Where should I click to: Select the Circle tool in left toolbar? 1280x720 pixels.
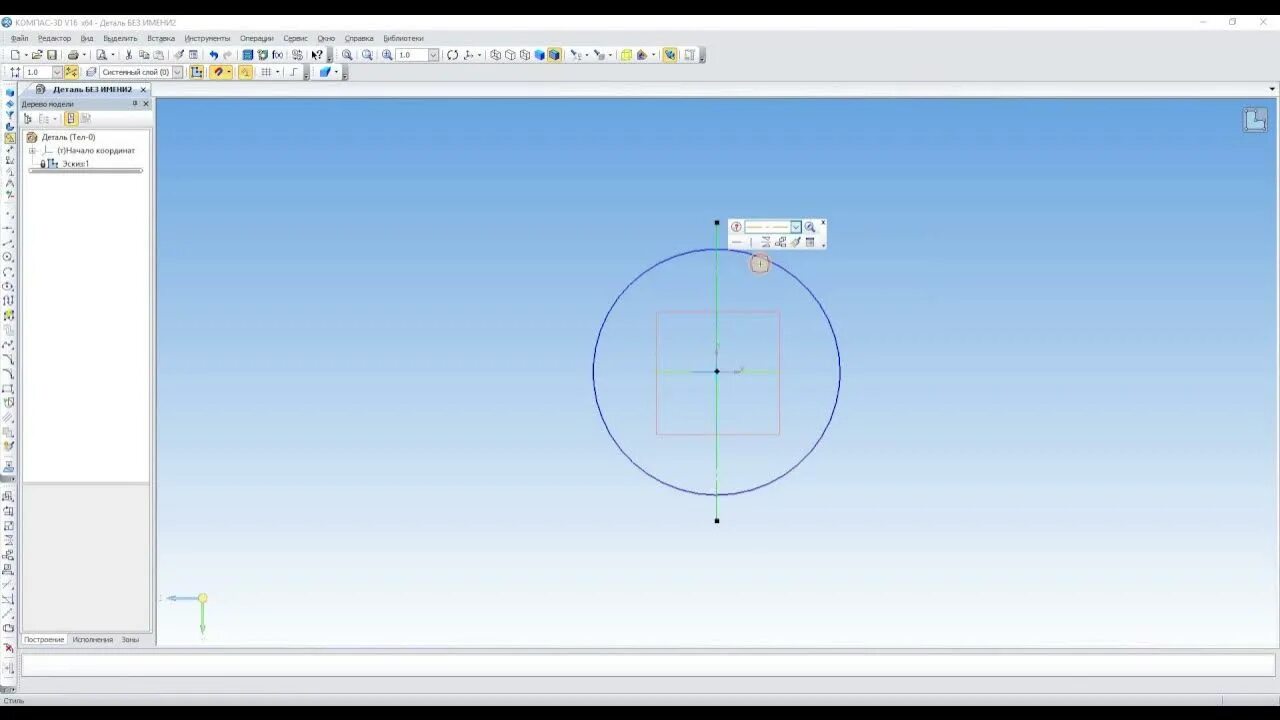(x=8, y=257)
